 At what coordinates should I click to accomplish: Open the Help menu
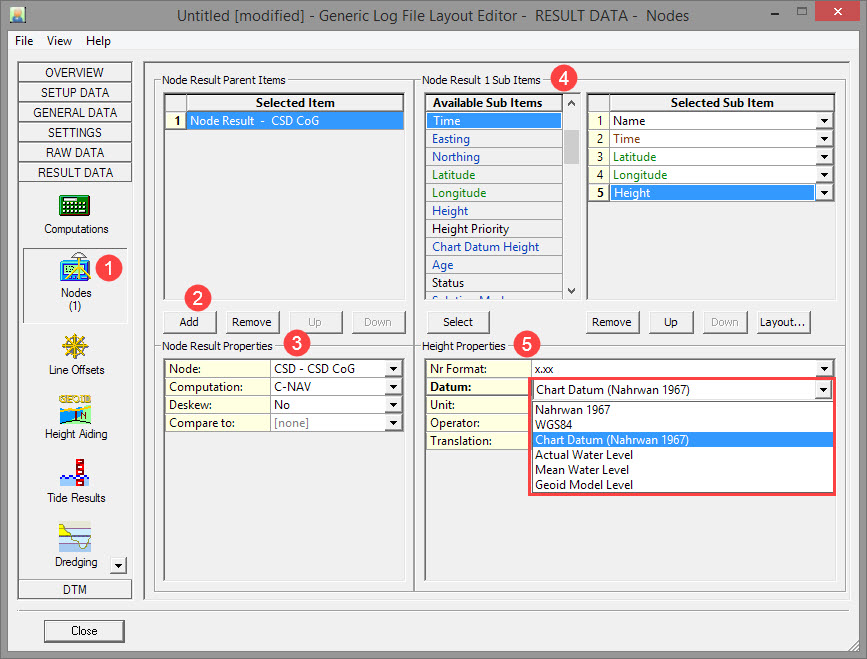pyautogui.click(x=98, y=41)
